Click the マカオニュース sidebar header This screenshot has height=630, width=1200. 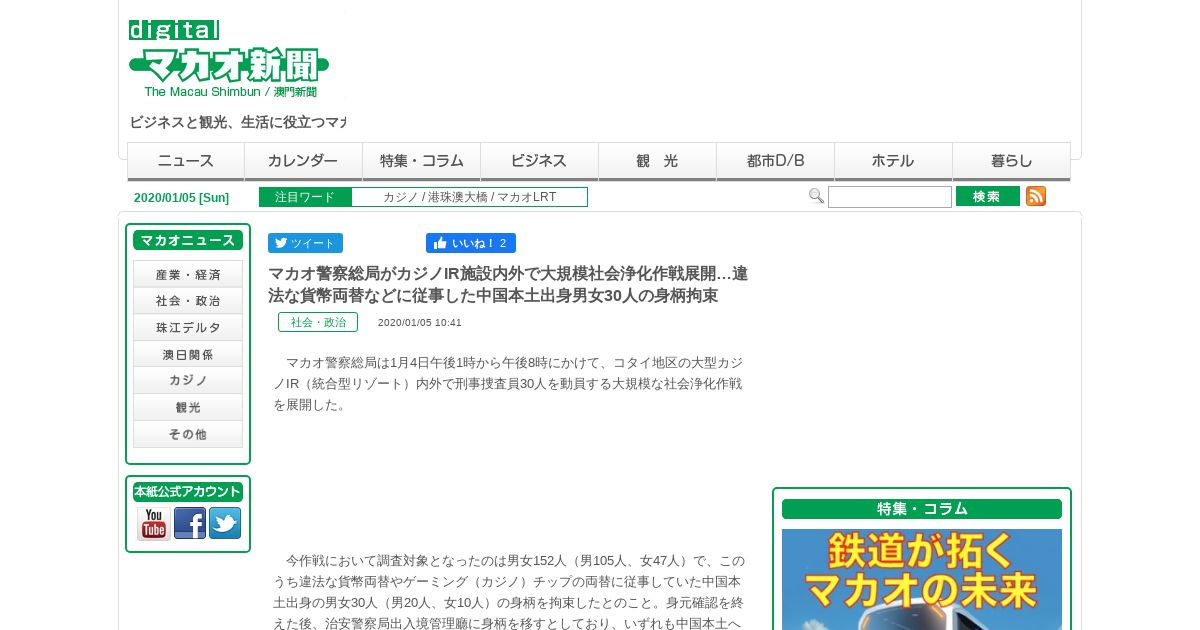pos(188,240)
